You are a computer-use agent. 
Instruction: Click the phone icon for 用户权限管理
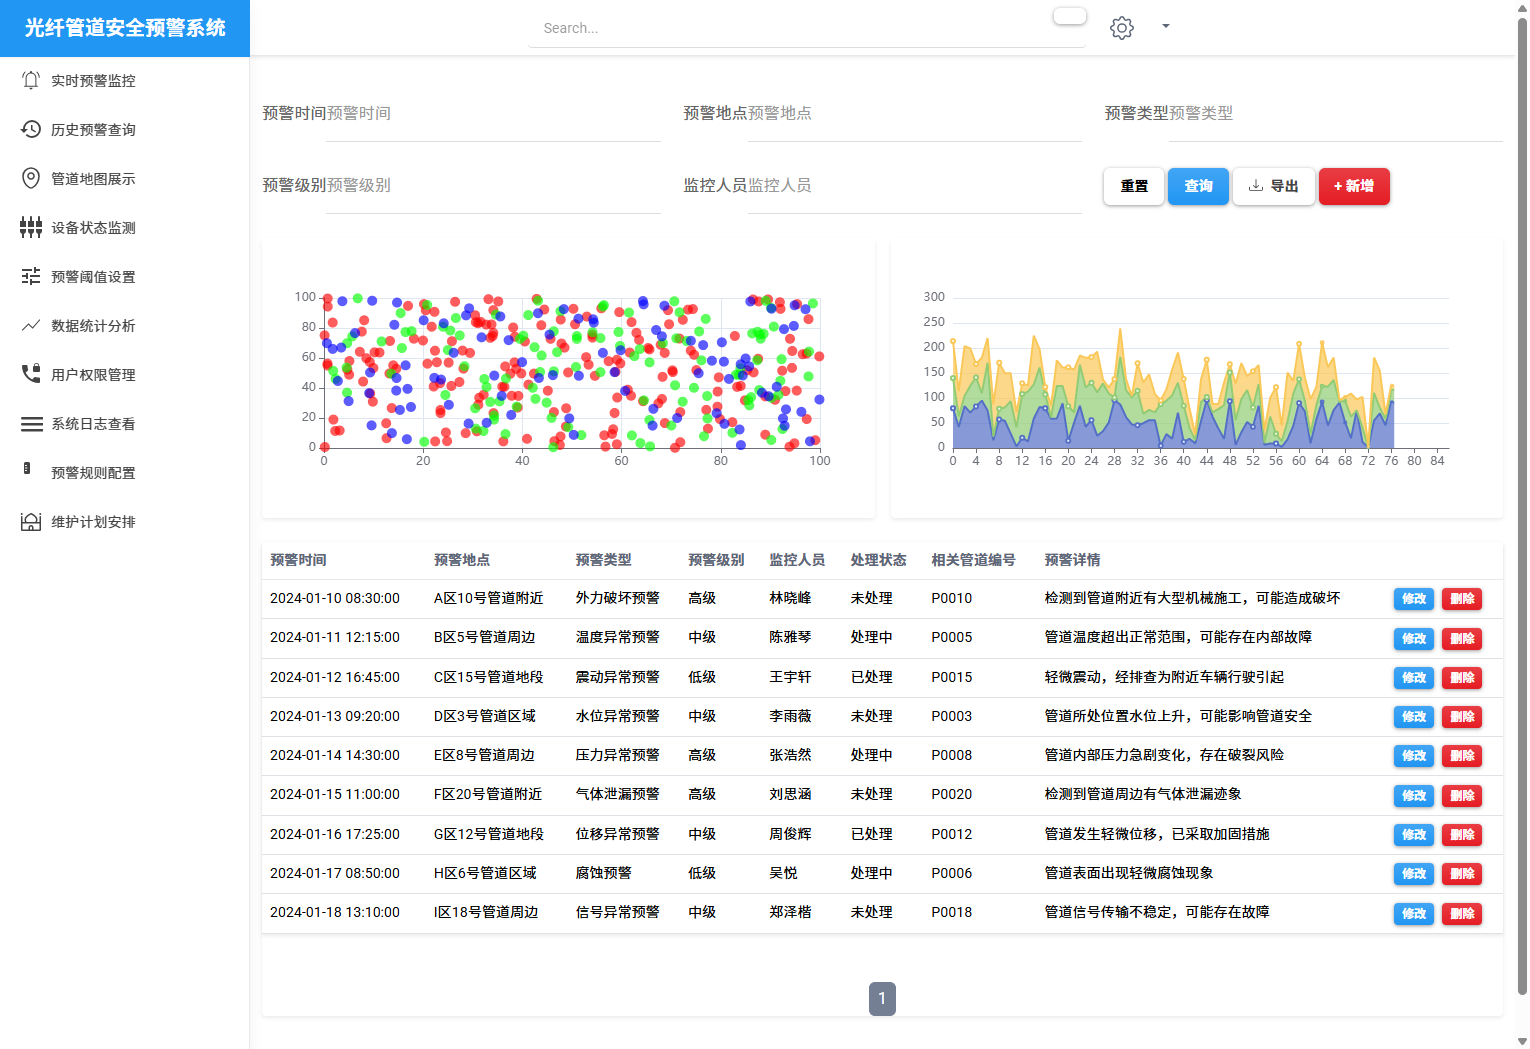pyautogui.click(x=31, y=374)
